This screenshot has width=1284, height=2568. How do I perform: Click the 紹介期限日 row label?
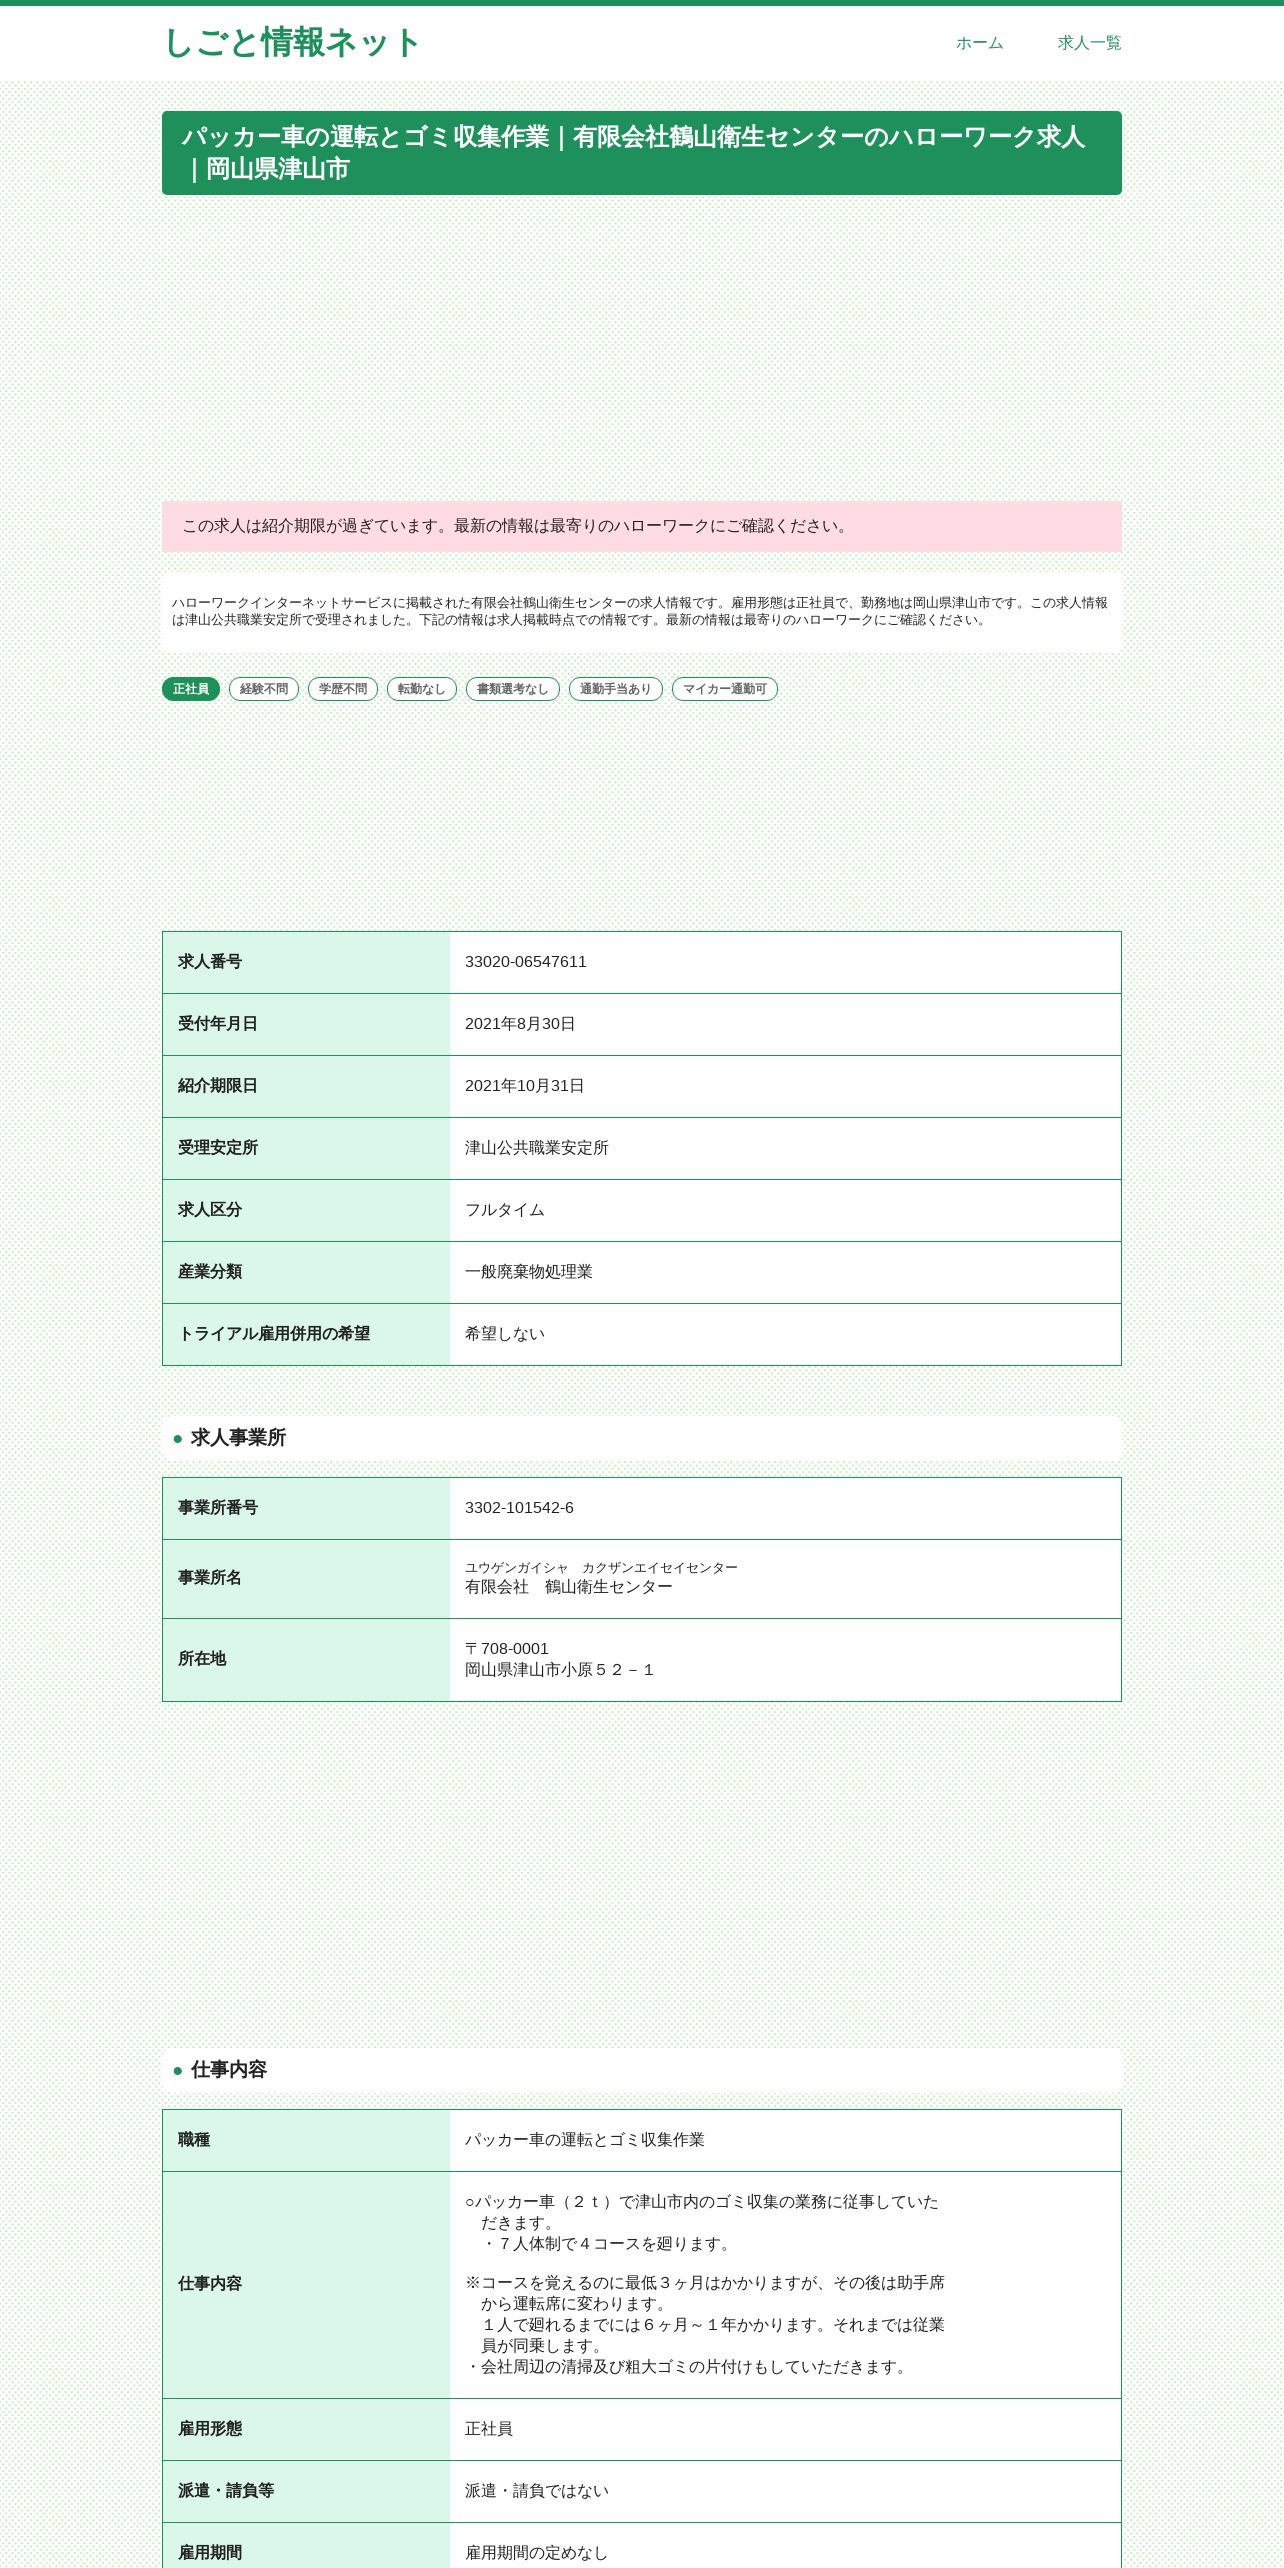pos(218,1086)
